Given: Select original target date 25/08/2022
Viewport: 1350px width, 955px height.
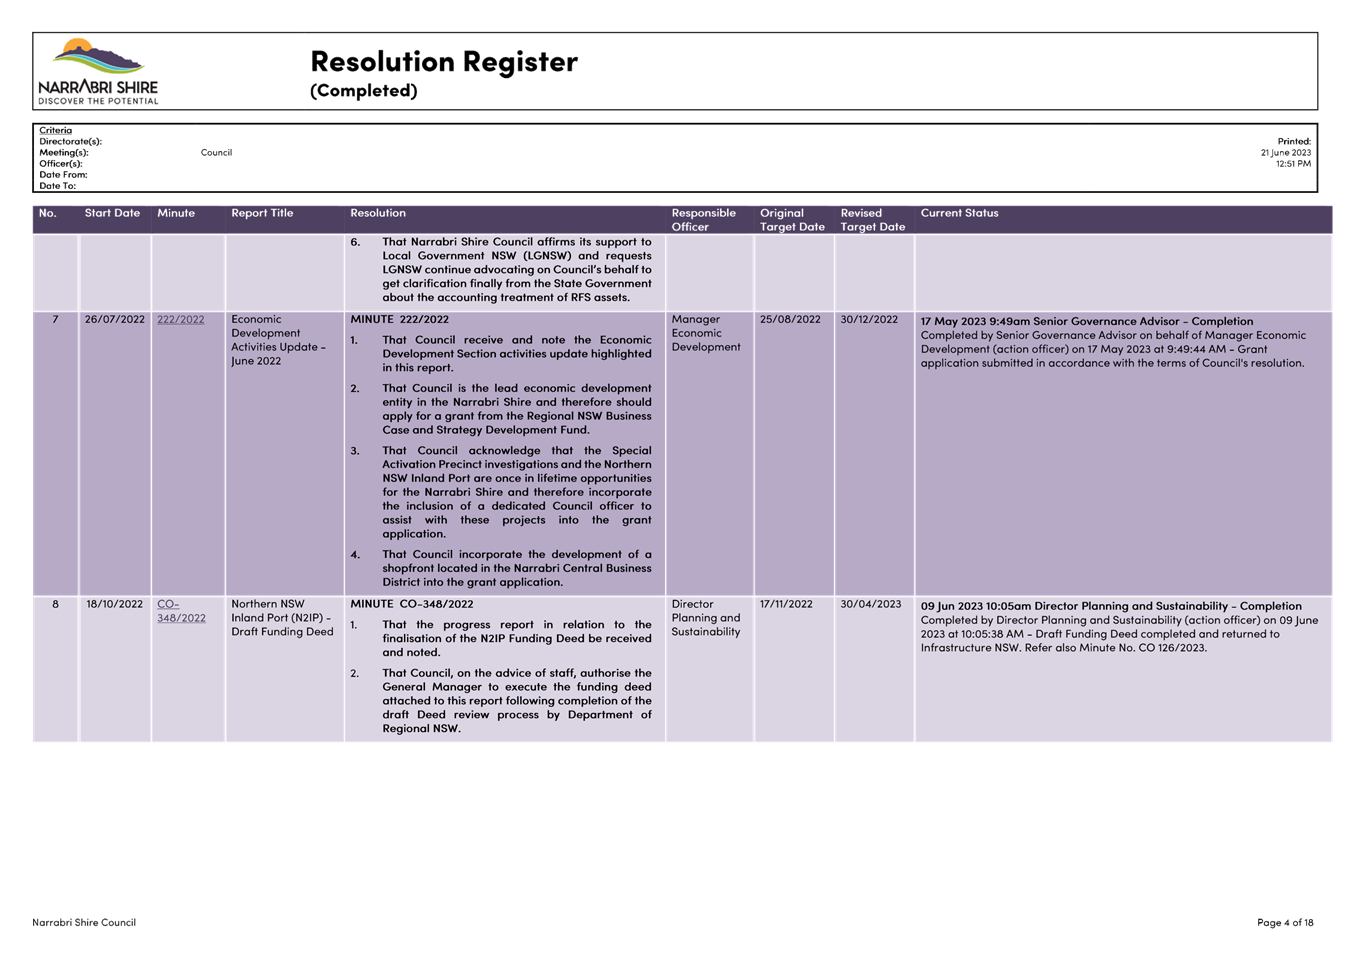Looking at the screenshot, I should click(790, 320).
